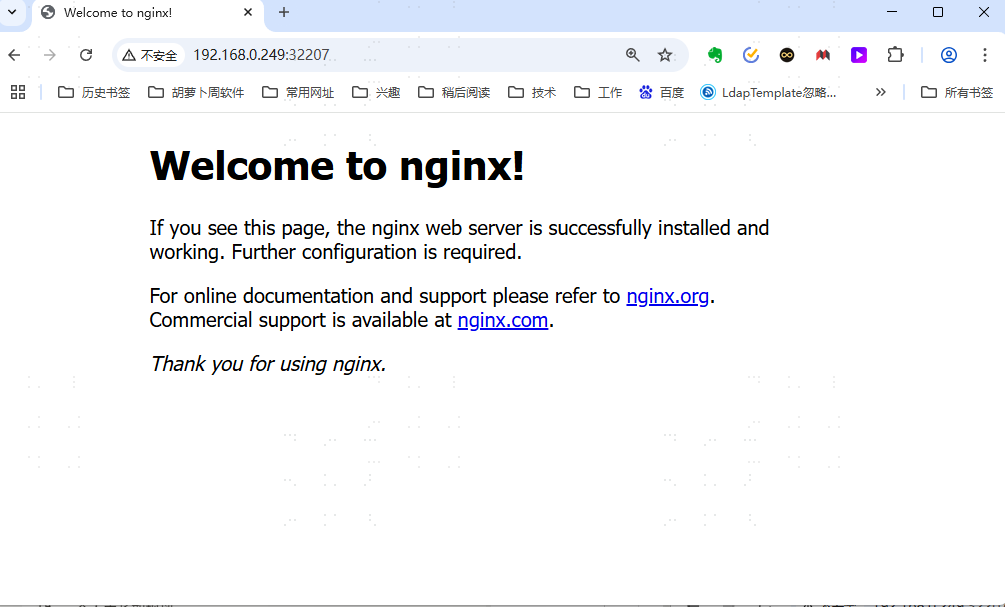The width and height of the screenshot is (1005, 607).
Task: Open the 常用网址 bookmark folder
Action: click(x=298, y=92)
